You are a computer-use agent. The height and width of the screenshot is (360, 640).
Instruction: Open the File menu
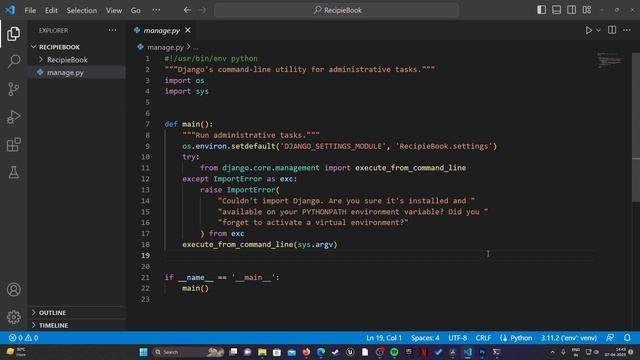pyautogui.click(x=30, y=10)
